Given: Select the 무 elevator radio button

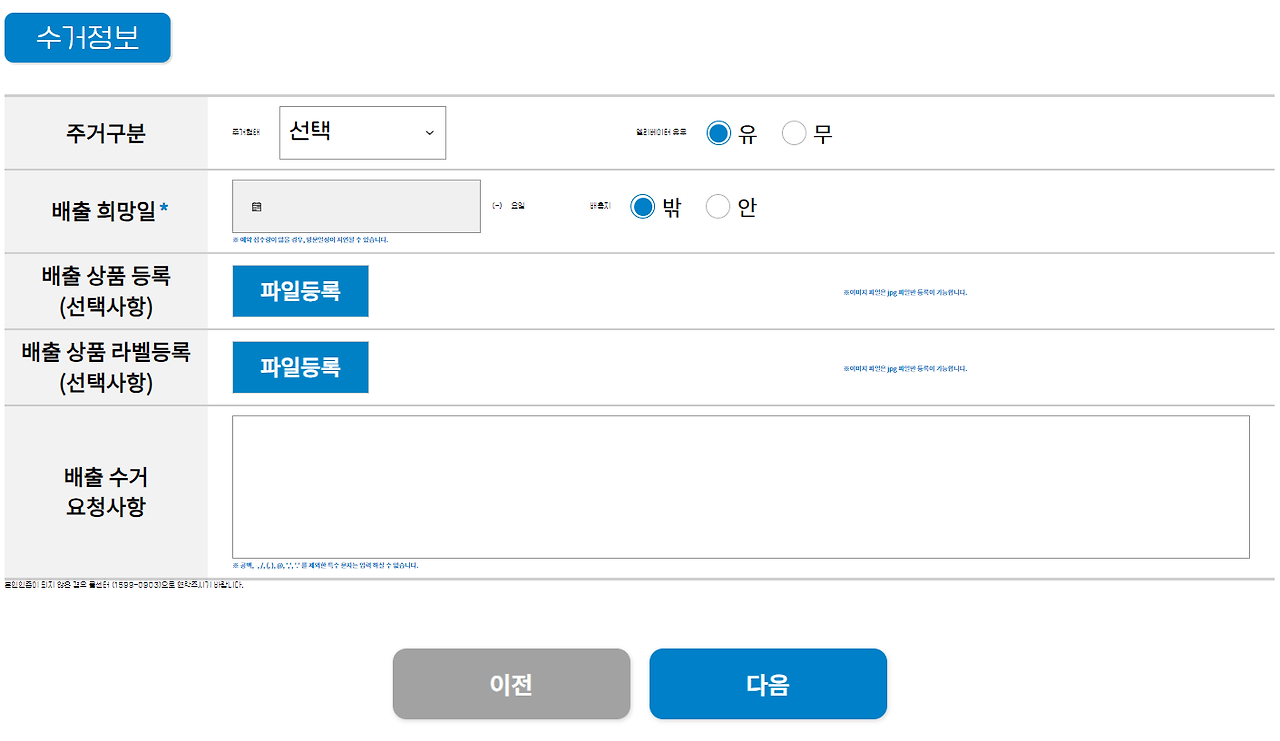Looking at the screenshot, I should click(794, 133).
